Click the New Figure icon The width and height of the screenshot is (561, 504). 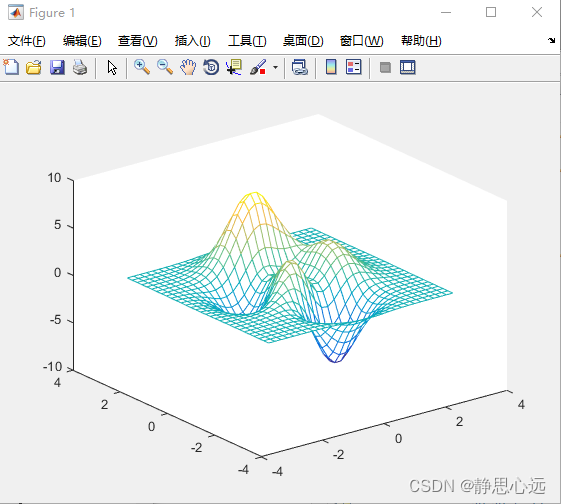click(x=11, y=67)
